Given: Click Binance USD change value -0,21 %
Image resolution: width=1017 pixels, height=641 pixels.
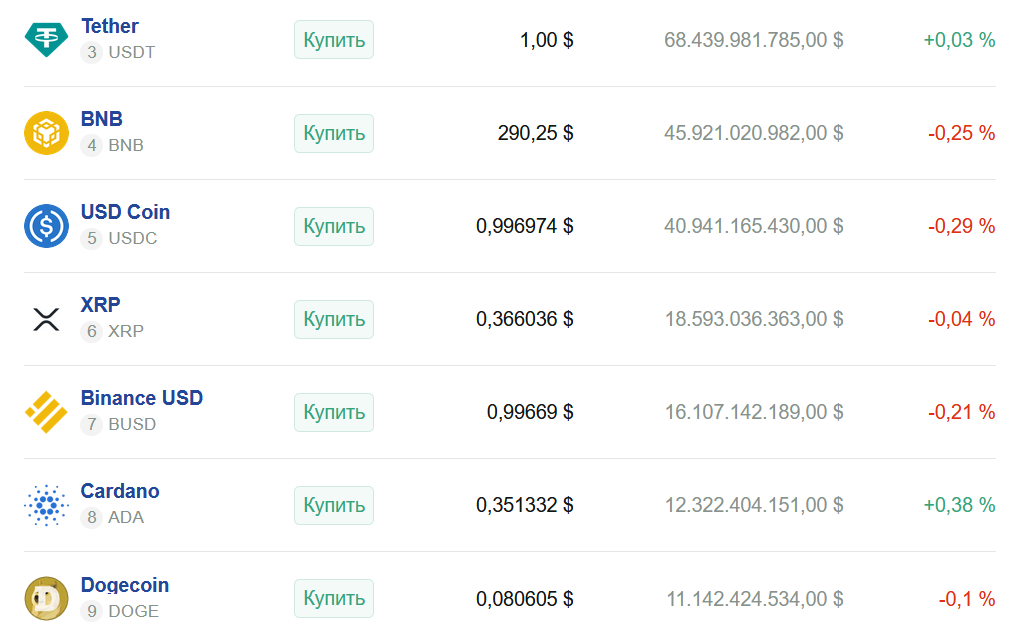Looking at the screenshot, I should point(961,412).
